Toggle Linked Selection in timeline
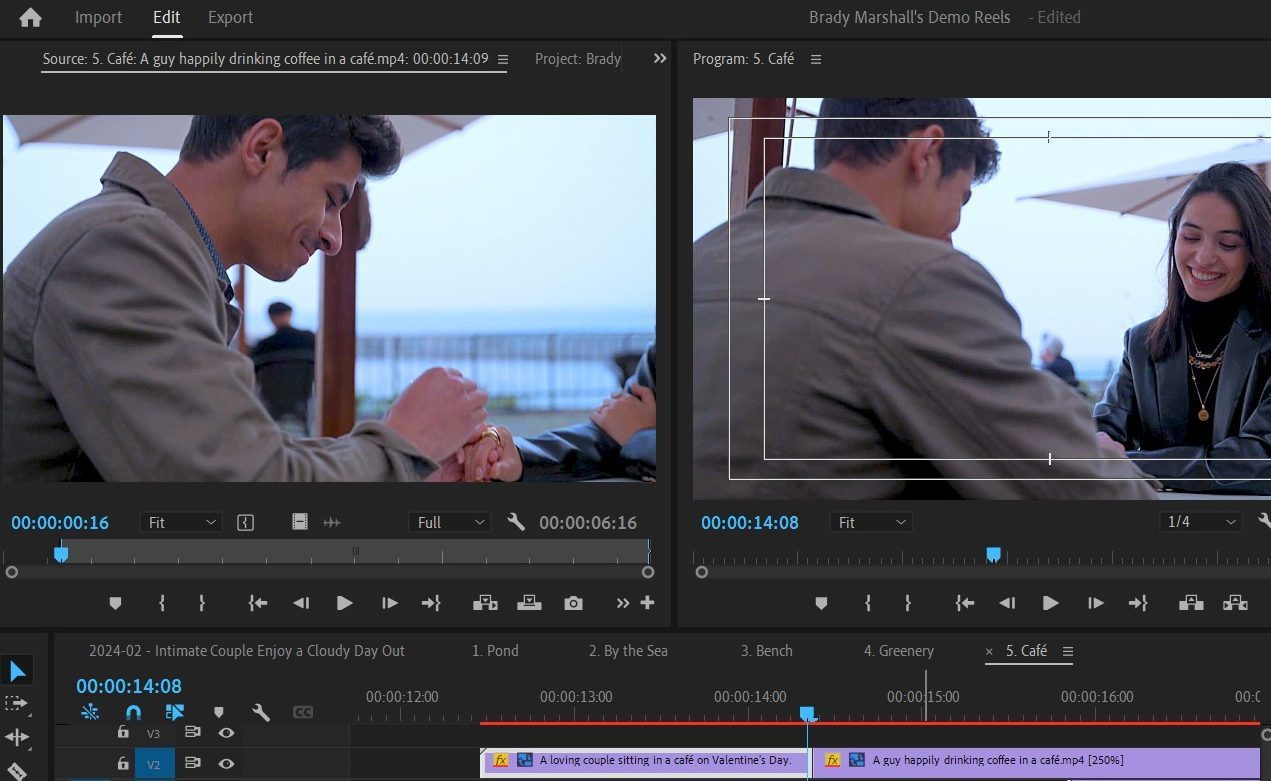The width and height of the screenshot is (1271, 781). click(175, 712)
